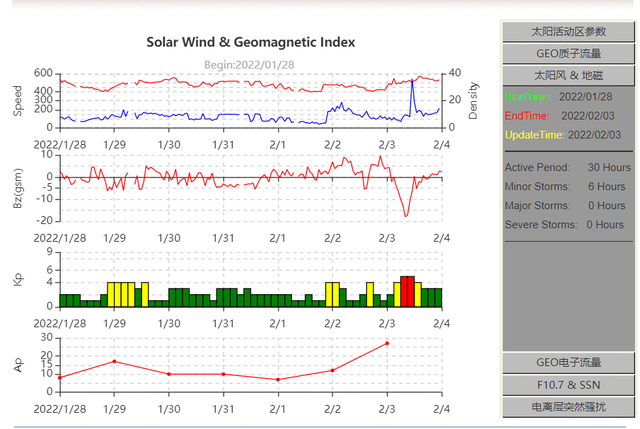The width and height of the screenshot is (640, 429).
Task: Switch to the F10.7 & SSN tab
Action: click(x=568, y=384)
